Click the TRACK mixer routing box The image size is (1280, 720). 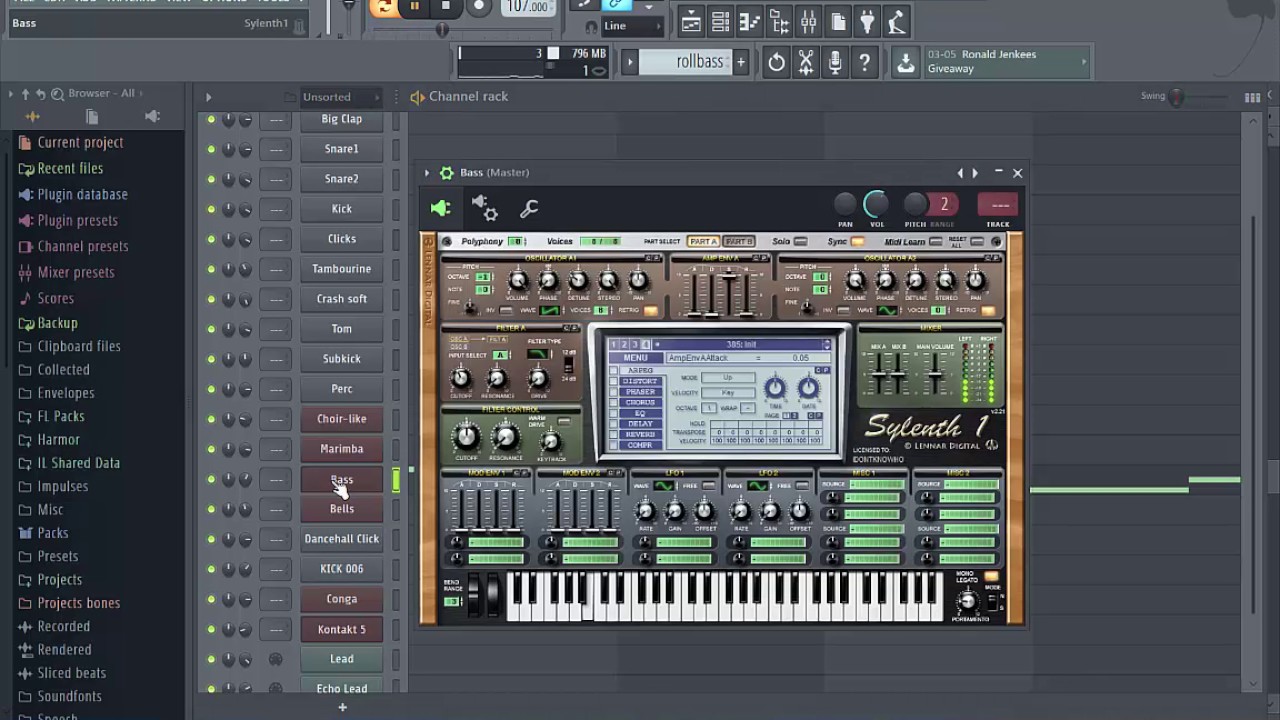pos(998,205)
